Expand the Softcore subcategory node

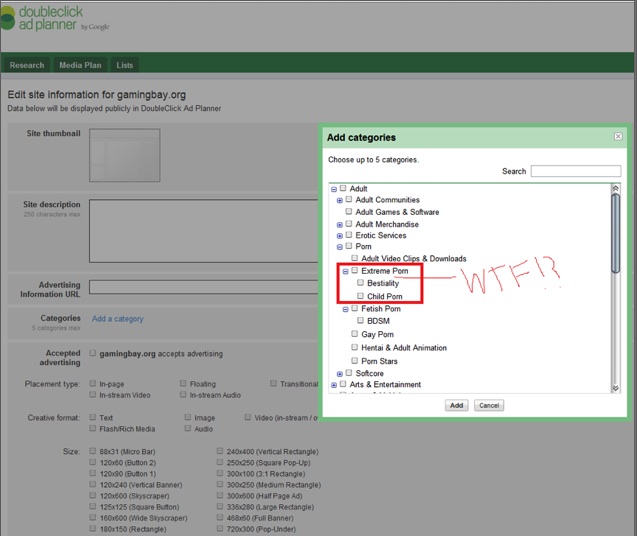[340, 373]
